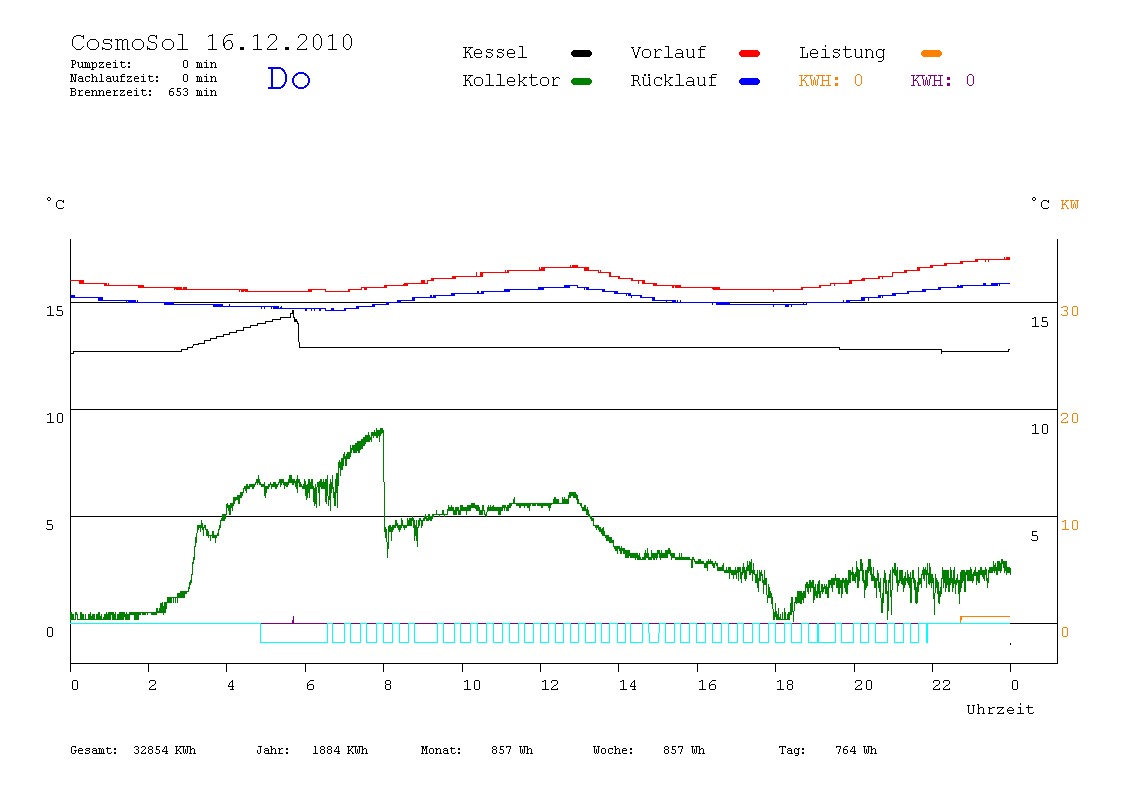Select the "857 Wh" value beside Woche
Screen dimensions: 1148x812
(x=684, y=750)
